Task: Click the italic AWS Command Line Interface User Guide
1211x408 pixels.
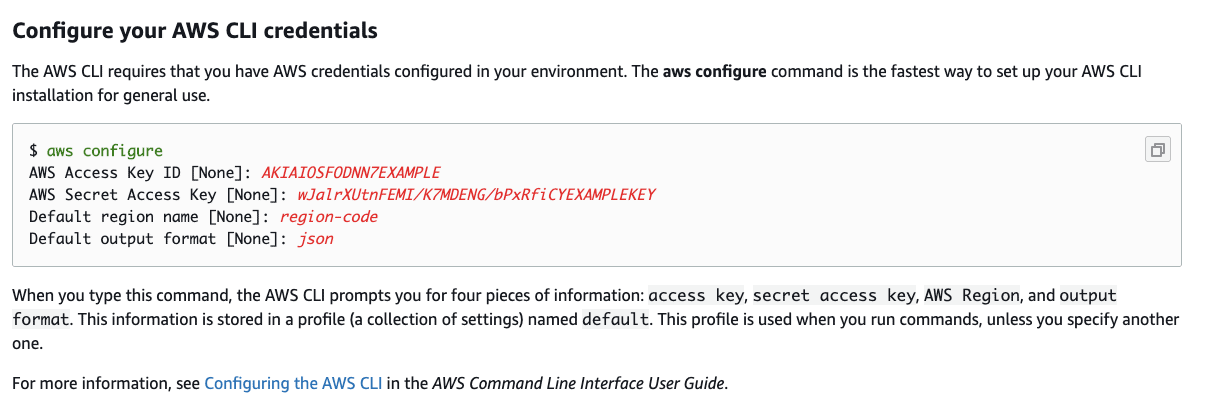Action: (x=579, y=383)
